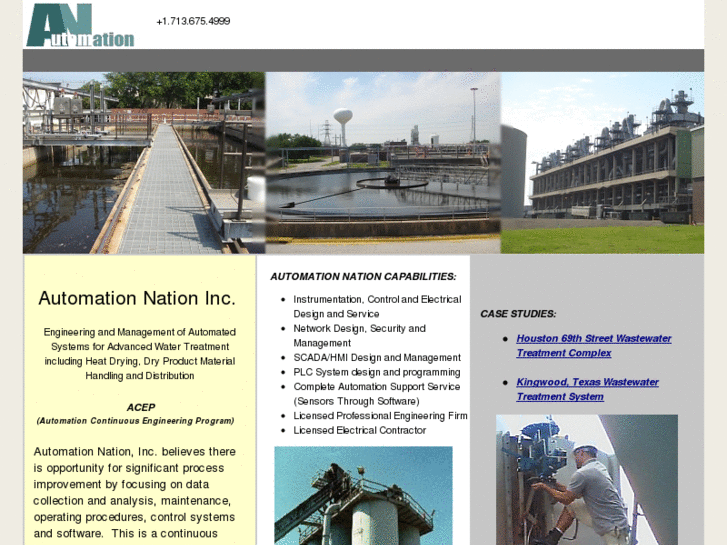The width and height of the screenshot is (727, 545).
Task: Click the technician working on equipment photo
Action: (x=587, y=480)
